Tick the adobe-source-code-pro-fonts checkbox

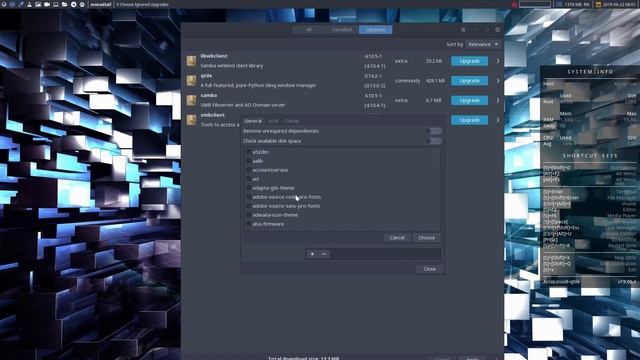point(249,197)
